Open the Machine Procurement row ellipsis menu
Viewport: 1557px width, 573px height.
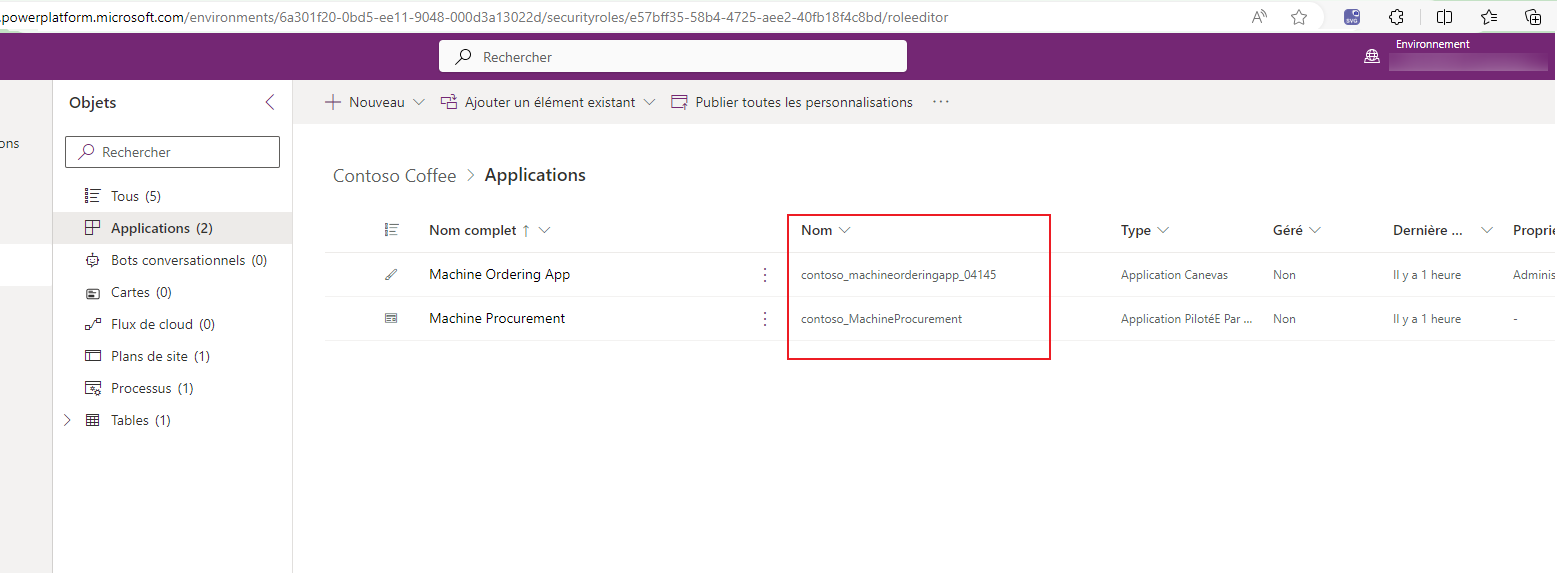(x=765, y=318)
